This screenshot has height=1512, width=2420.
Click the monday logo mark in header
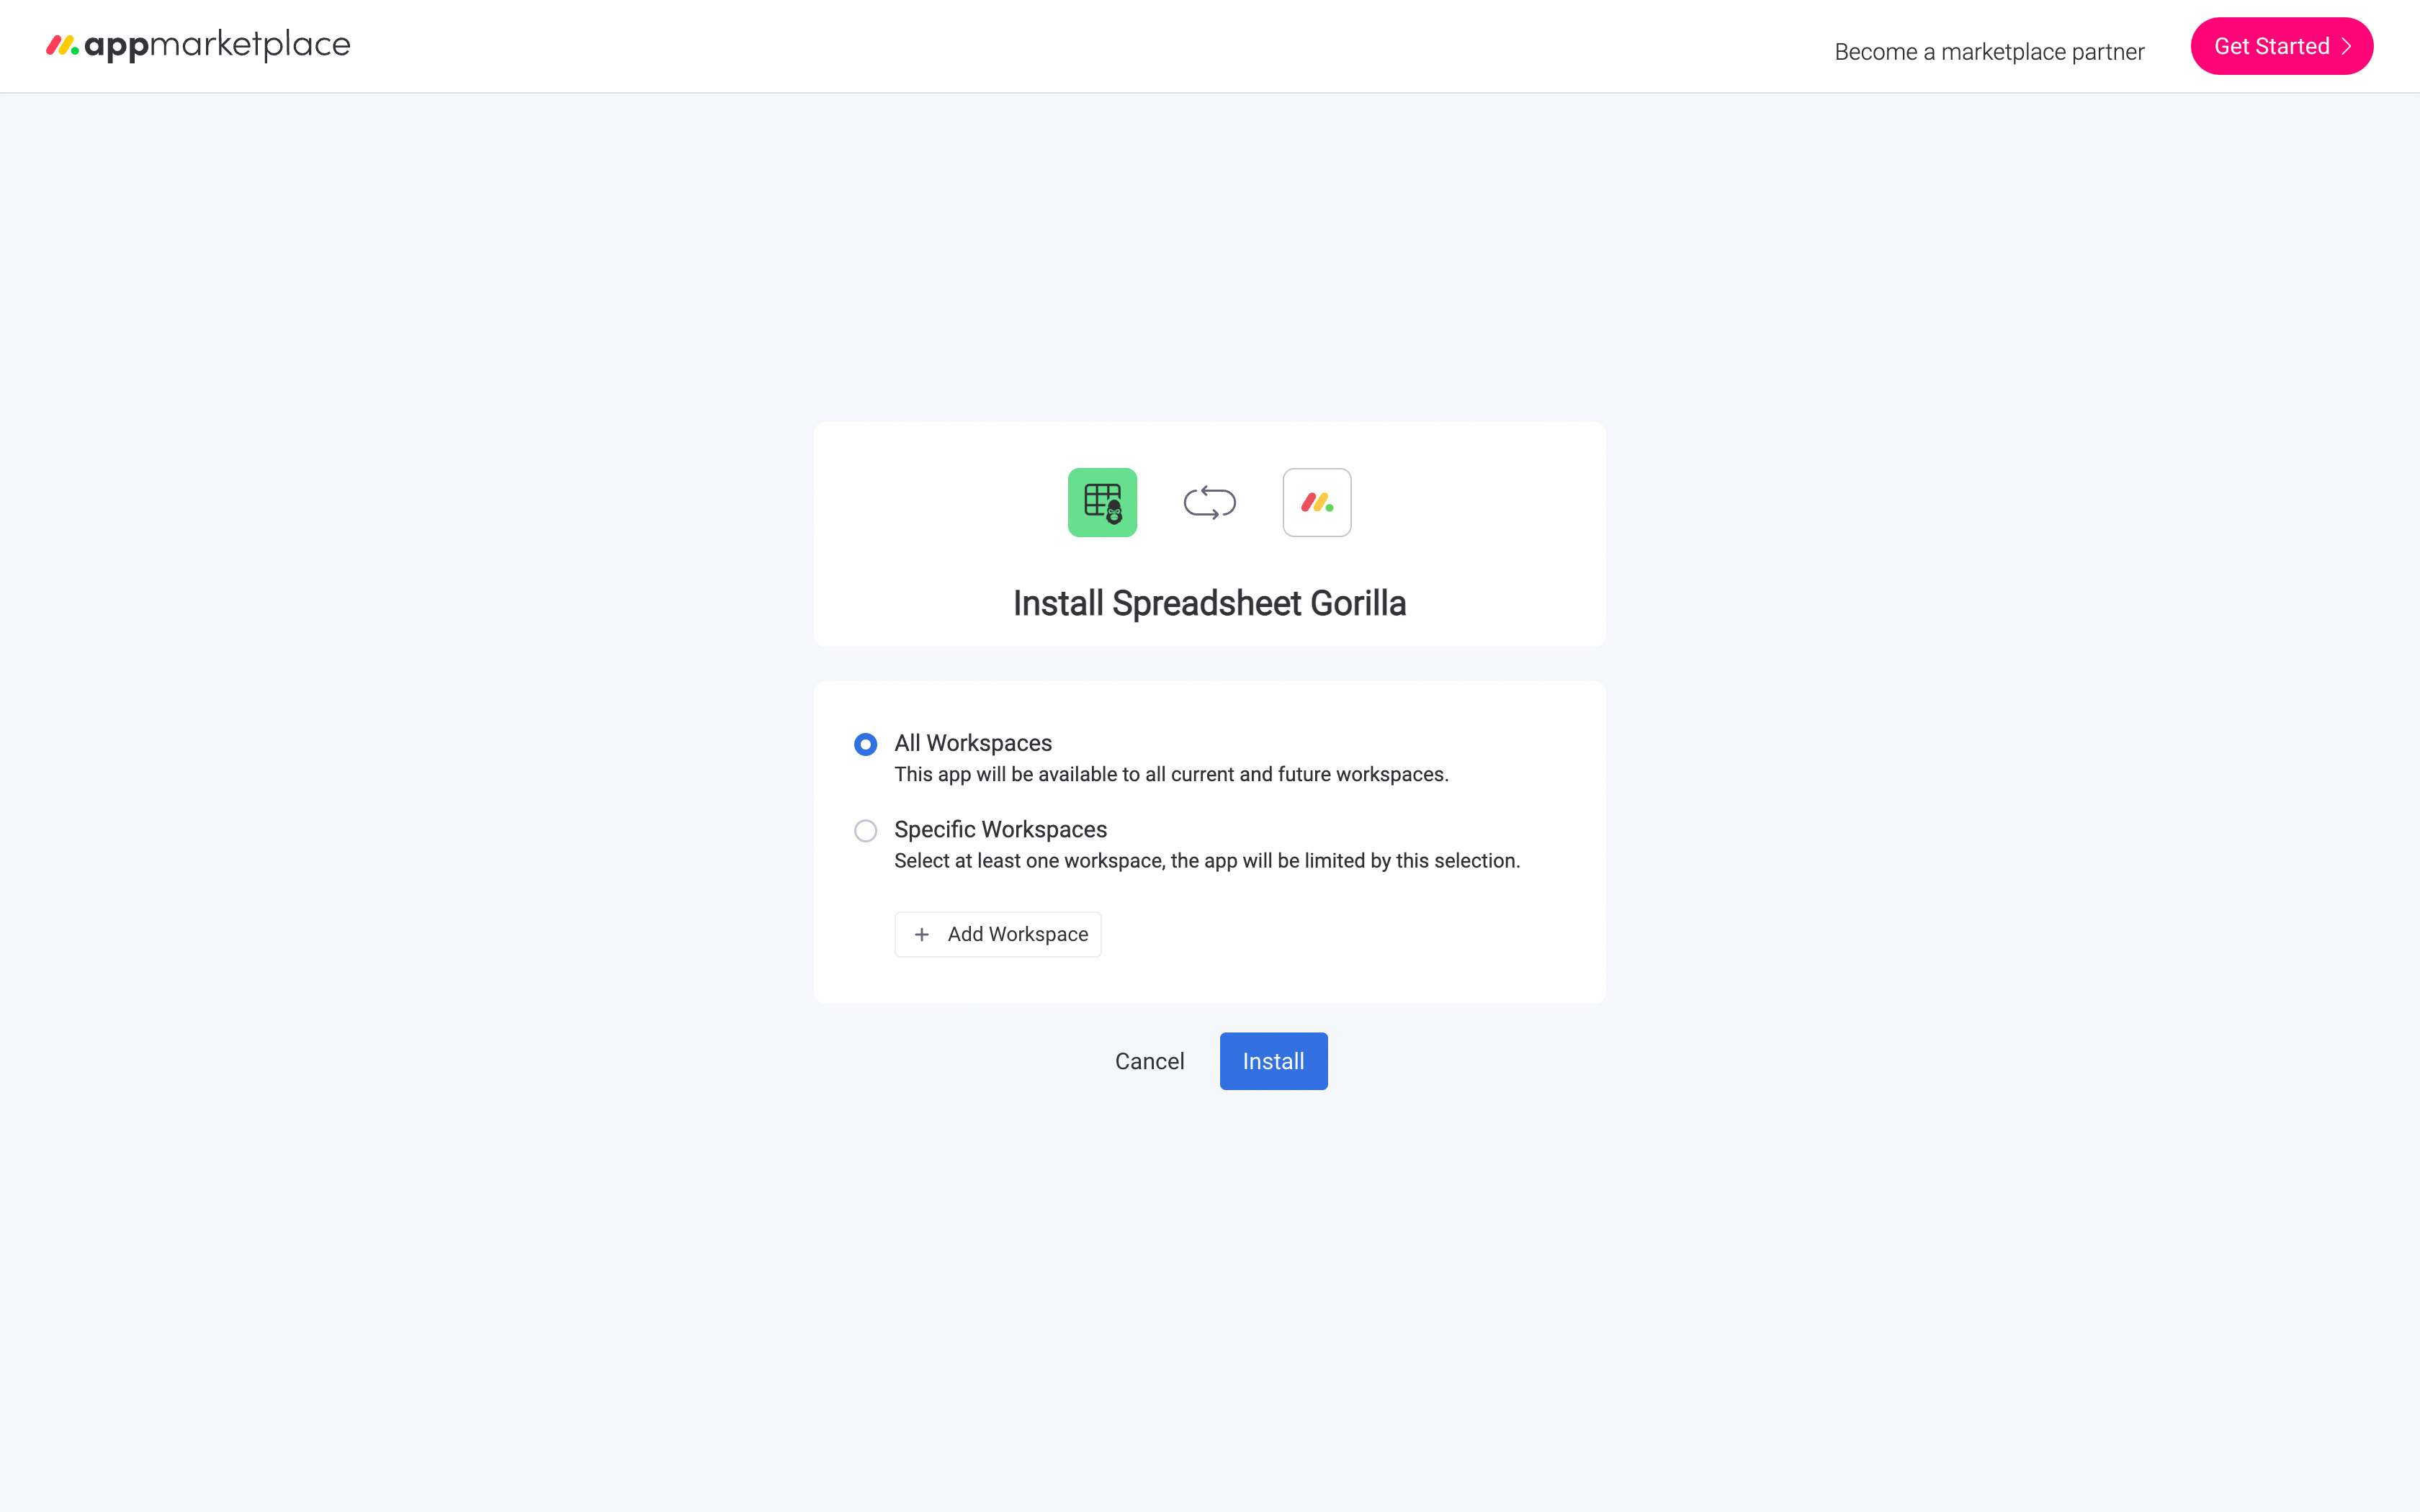[62, 46]
